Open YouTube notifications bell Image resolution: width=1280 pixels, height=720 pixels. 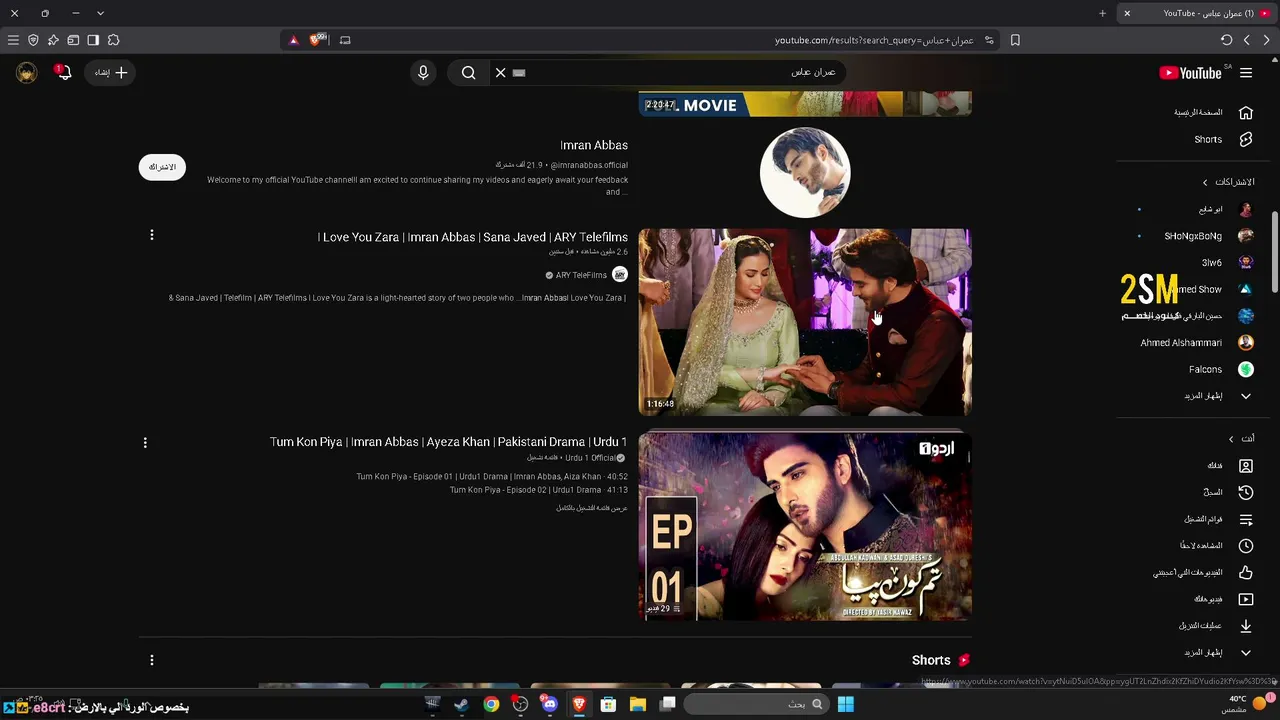[63, 73]
